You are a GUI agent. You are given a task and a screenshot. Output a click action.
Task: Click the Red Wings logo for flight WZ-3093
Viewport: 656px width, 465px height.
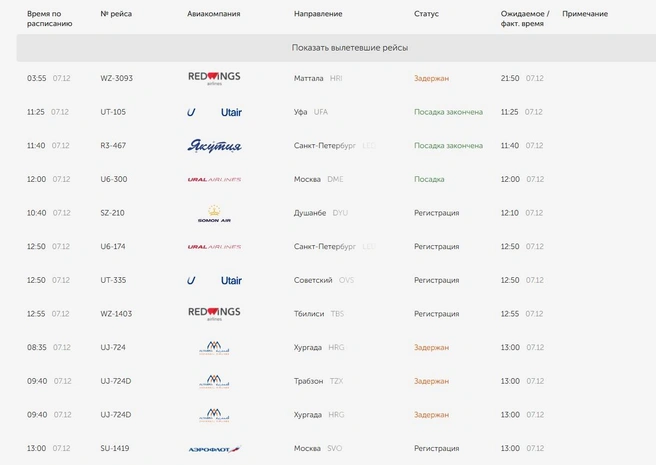214,78
